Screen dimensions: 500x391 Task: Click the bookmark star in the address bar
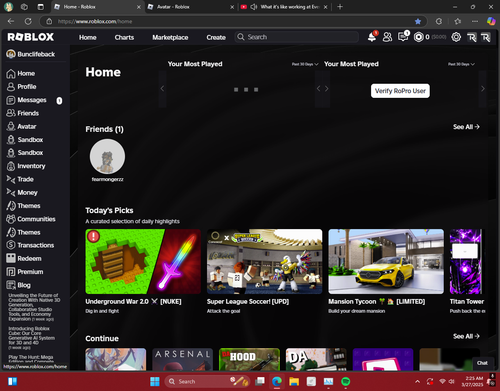(418, 21)
